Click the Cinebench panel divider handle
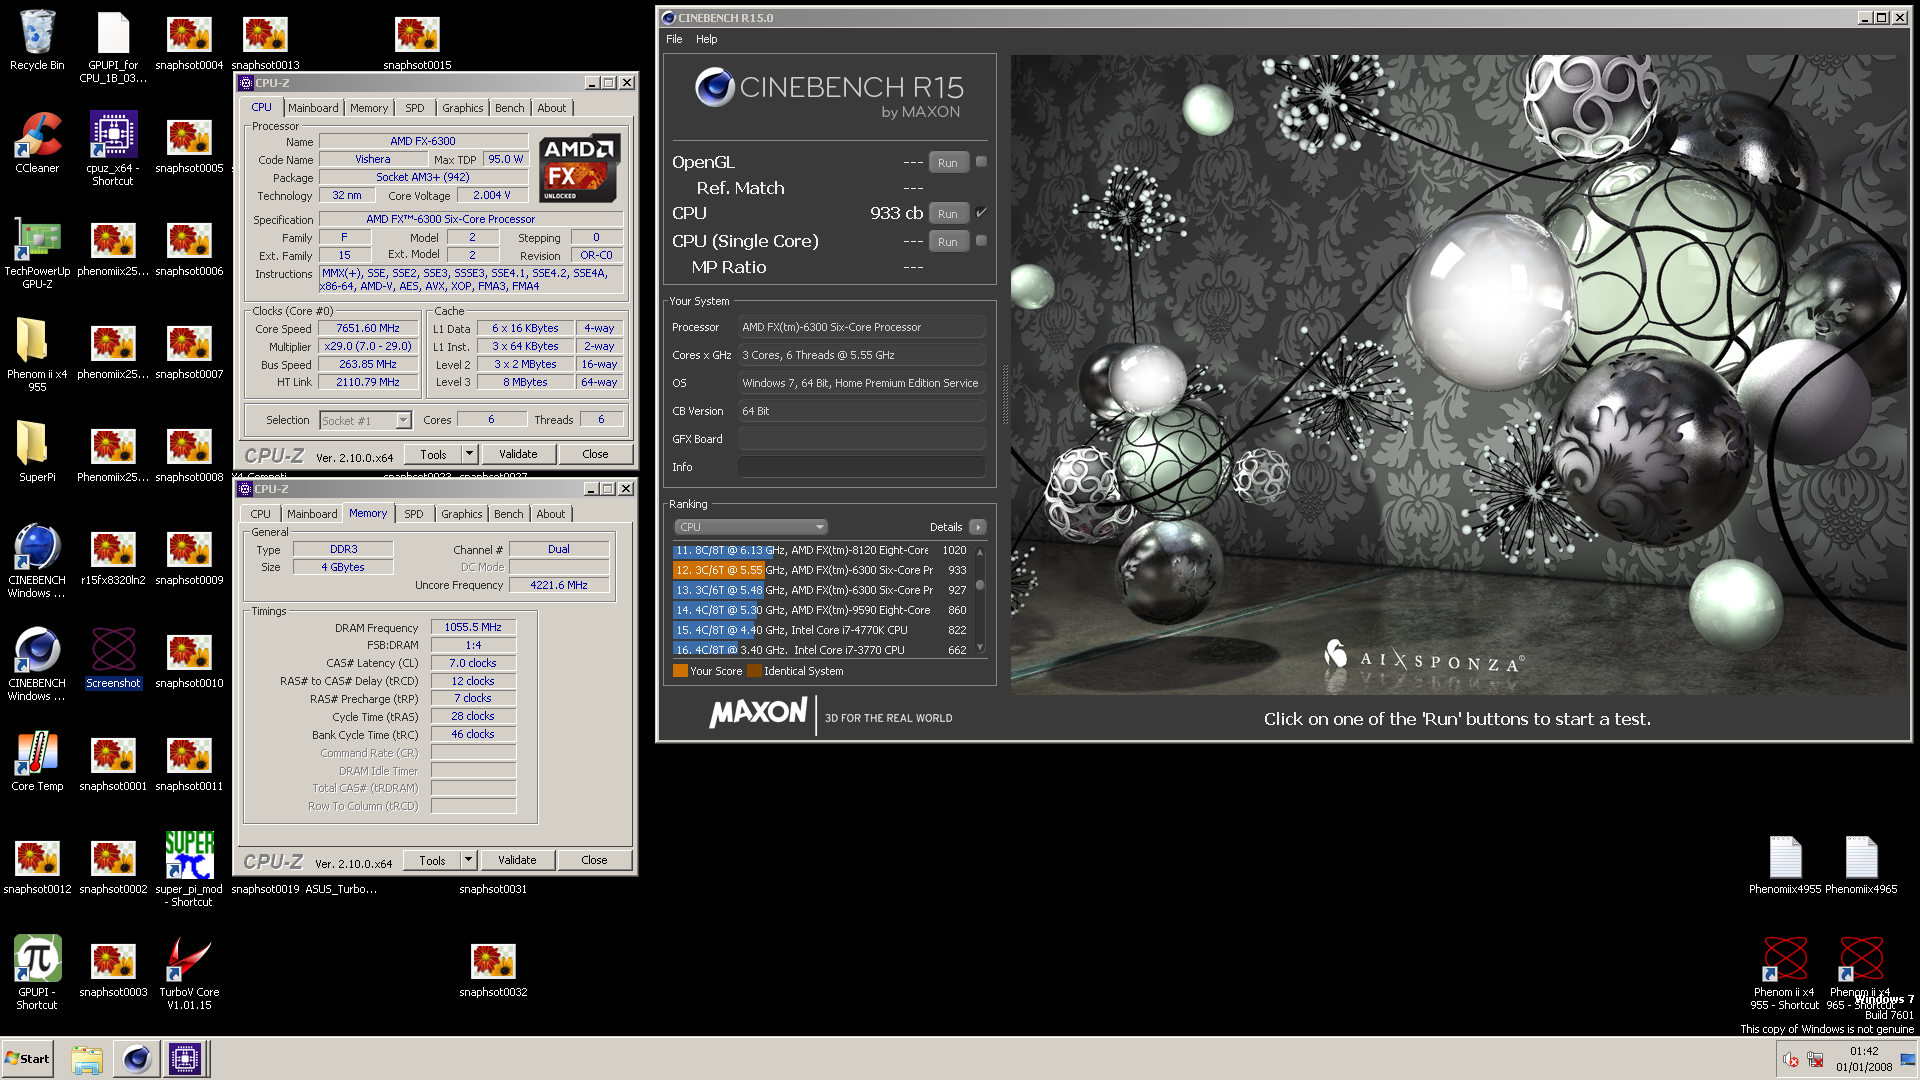The image size is (1920, 1080). tap(1004, 395)
